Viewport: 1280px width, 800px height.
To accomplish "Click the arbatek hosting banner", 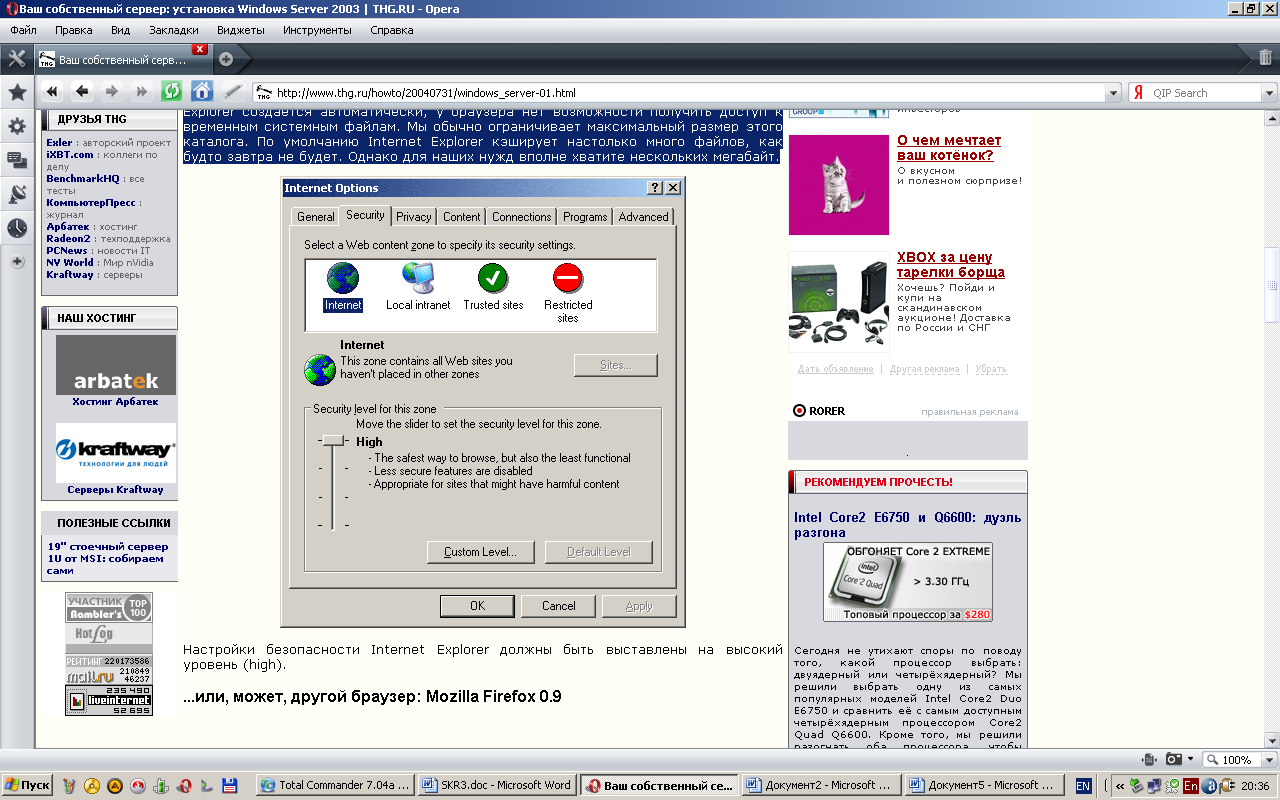I will tap(115, 365).
